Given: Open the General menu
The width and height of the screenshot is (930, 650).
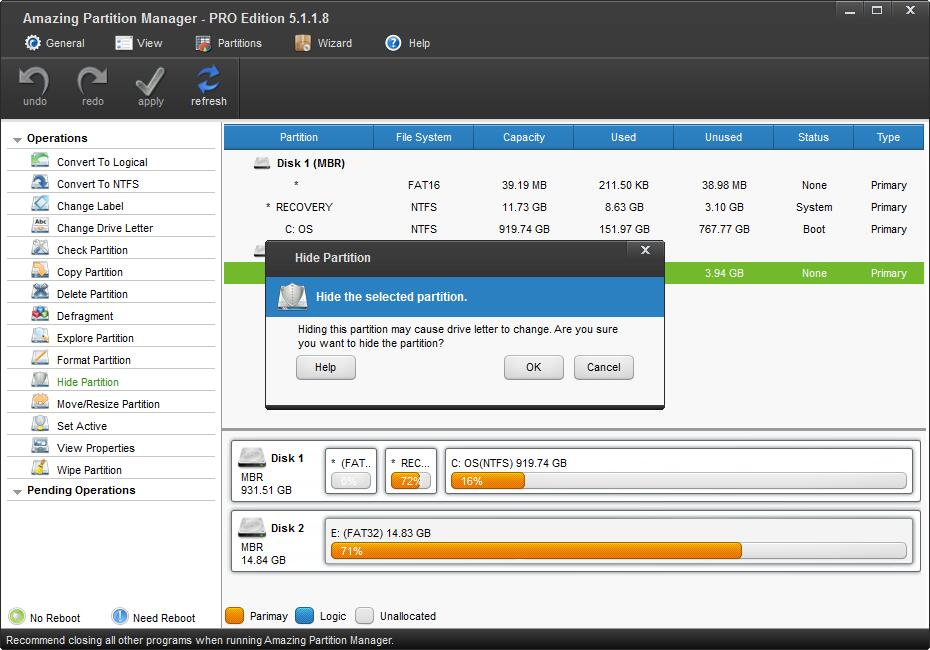Looking at the screenshot, I should pos(55,43).
